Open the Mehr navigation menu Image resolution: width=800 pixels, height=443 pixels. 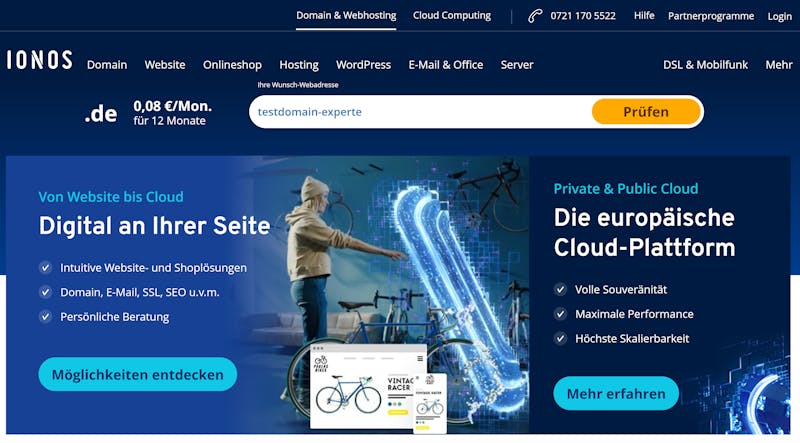point(779,65)
